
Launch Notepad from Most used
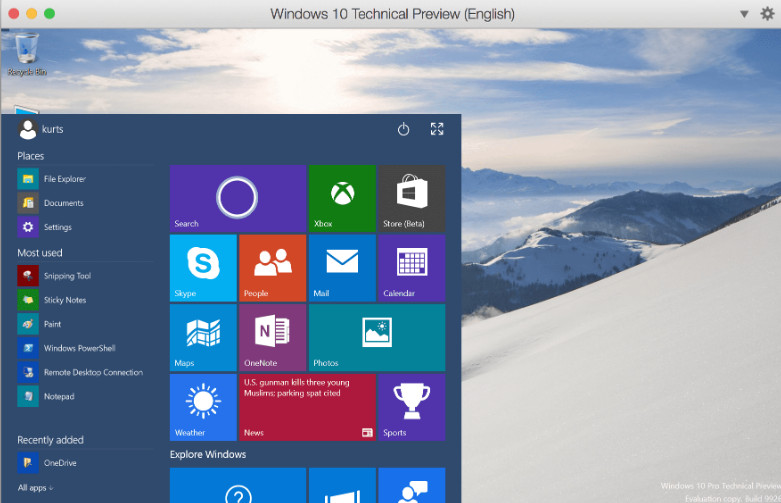pyautogui.click(x=85, y=396)
